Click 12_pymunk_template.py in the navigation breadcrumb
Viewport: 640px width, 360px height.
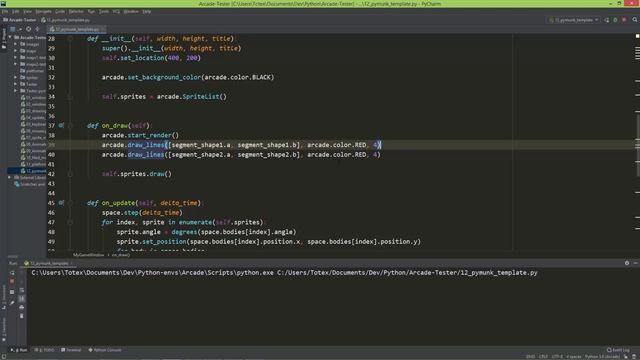65,20
